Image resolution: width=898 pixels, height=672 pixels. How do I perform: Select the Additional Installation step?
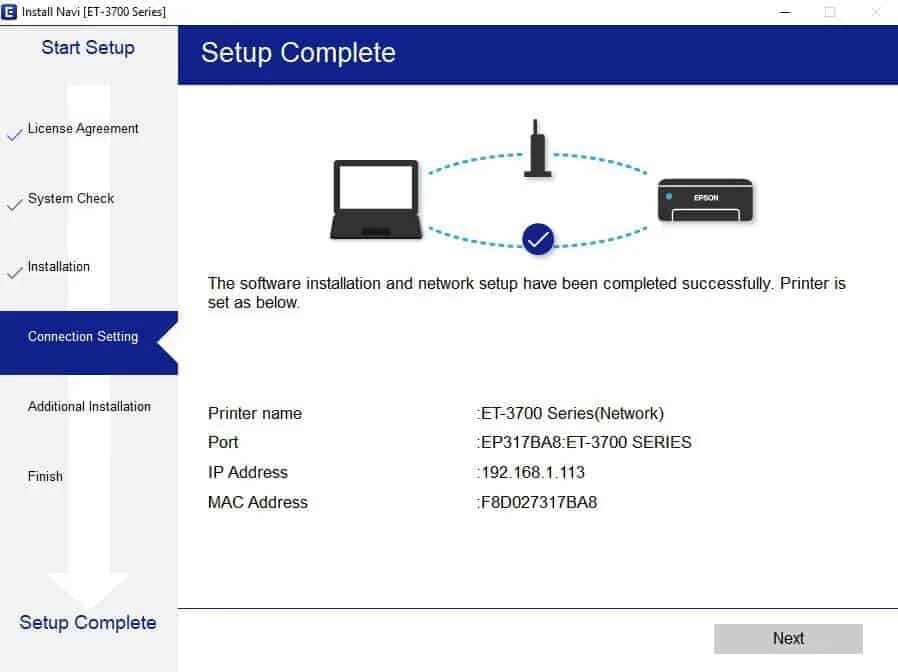89,406
